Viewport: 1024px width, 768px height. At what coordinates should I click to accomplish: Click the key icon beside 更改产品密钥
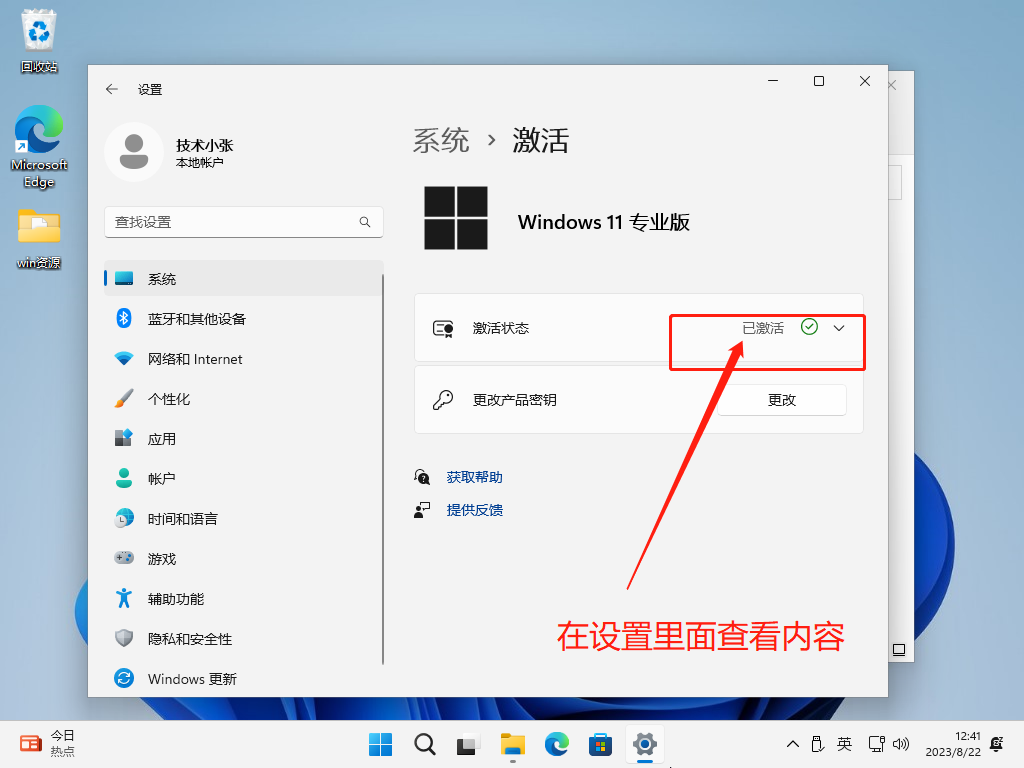443,400
